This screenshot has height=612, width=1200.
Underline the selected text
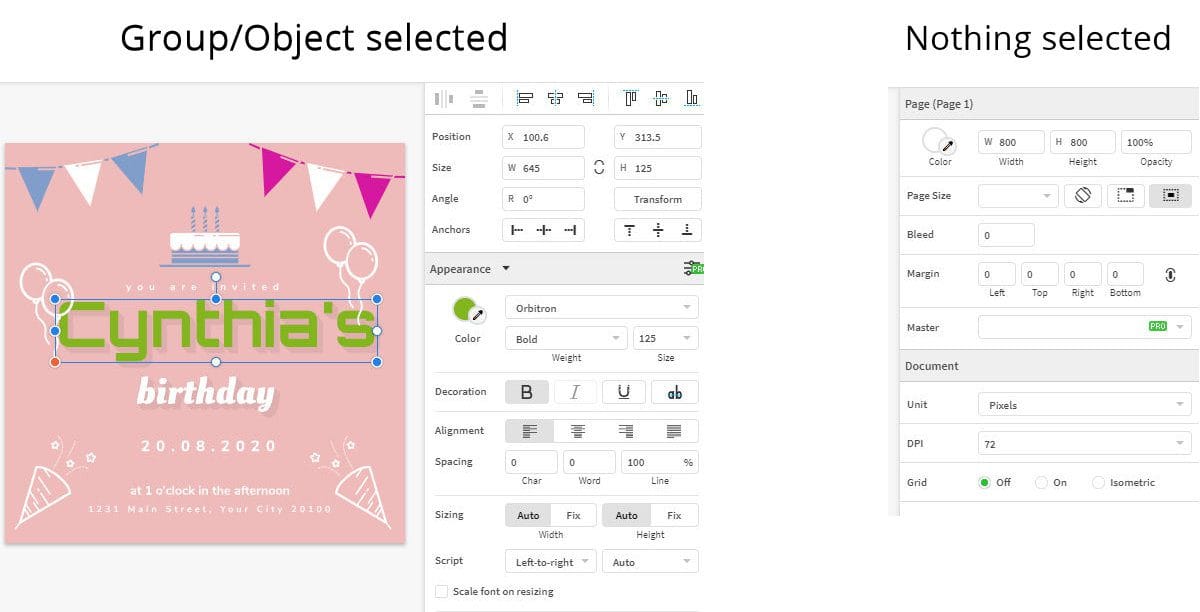click(625, 391)
